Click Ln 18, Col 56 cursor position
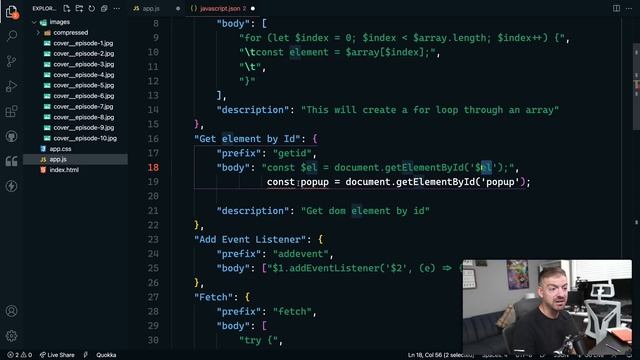 click(440, 355)
